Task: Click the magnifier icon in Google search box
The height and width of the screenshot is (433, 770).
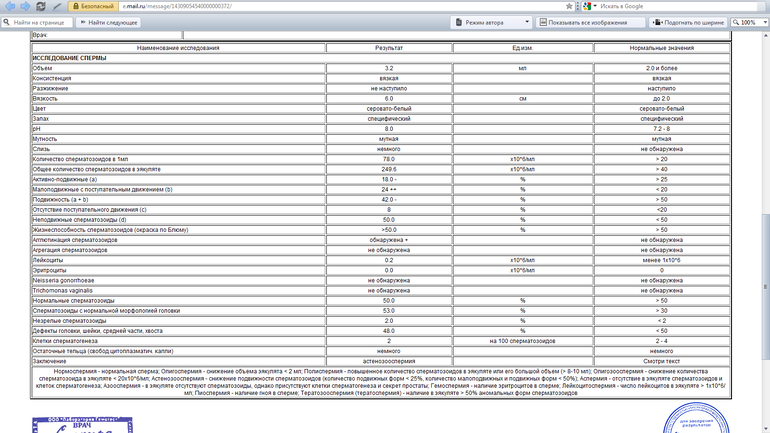Action: click(x=762, y=6)
